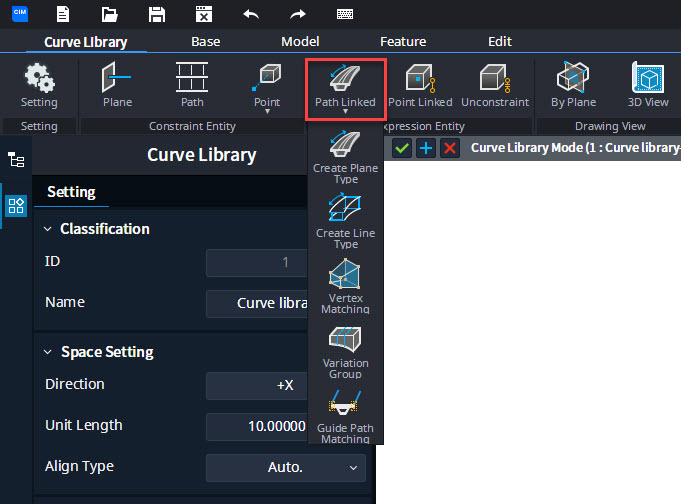Open the Setting gear tool in ribbon
This screenshot has height=504, width=681.
(x=39, y=86)
